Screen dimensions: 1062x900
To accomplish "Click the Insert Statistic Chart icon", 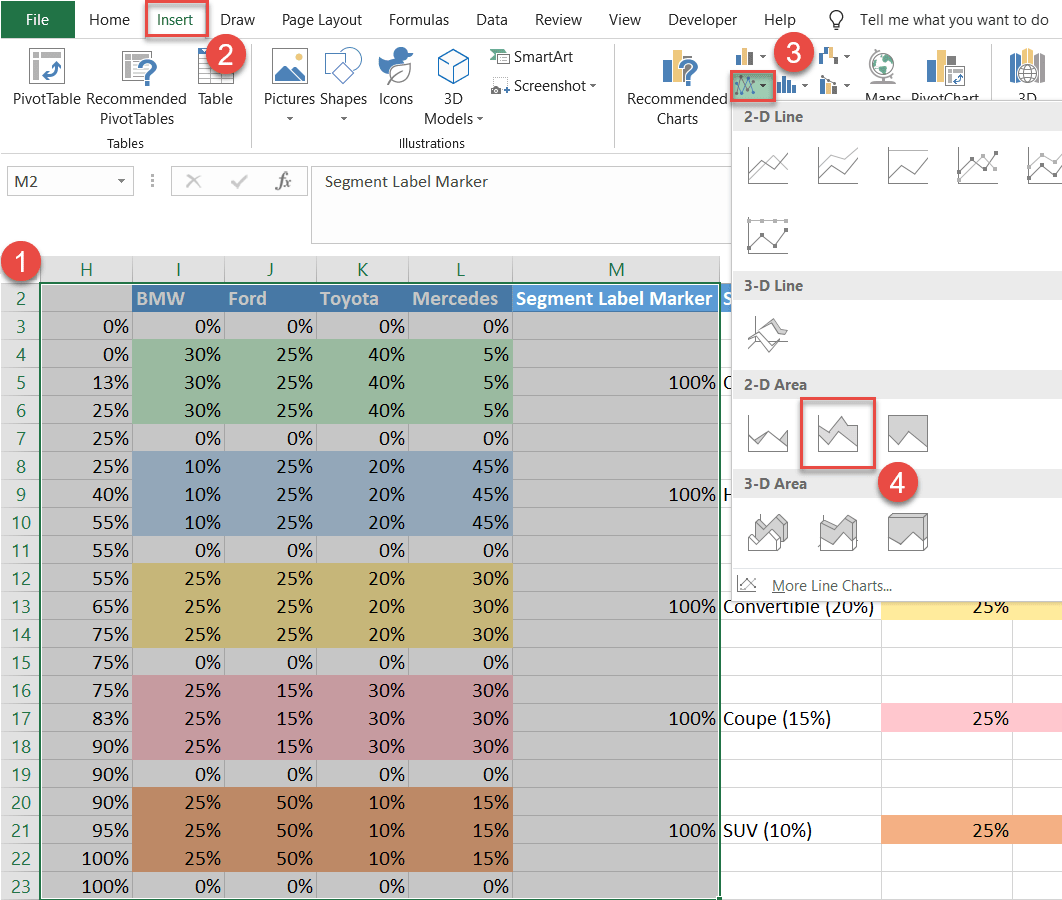I will (786, 85).
